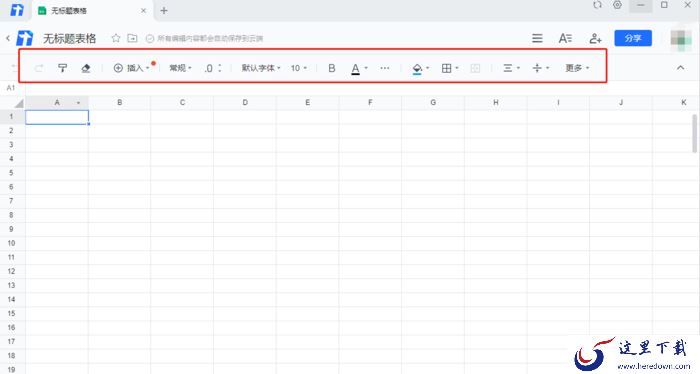Screen dimensions: 700x374
Task: Select column E header
Action: [x=308, y=103]
